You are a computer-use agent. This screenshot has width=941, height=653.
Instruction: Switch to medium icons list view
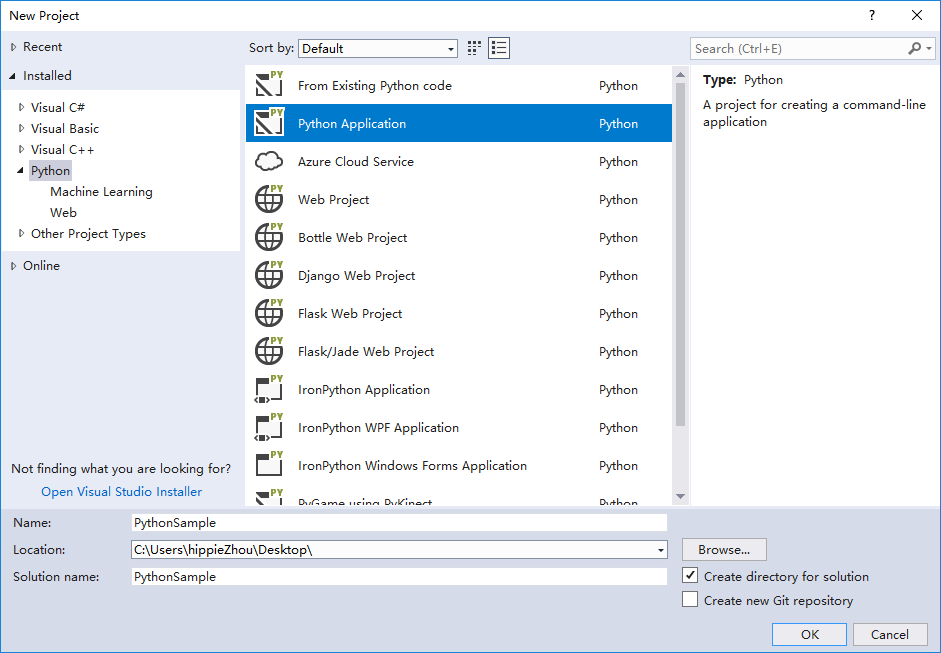click(x=499, y=48)
